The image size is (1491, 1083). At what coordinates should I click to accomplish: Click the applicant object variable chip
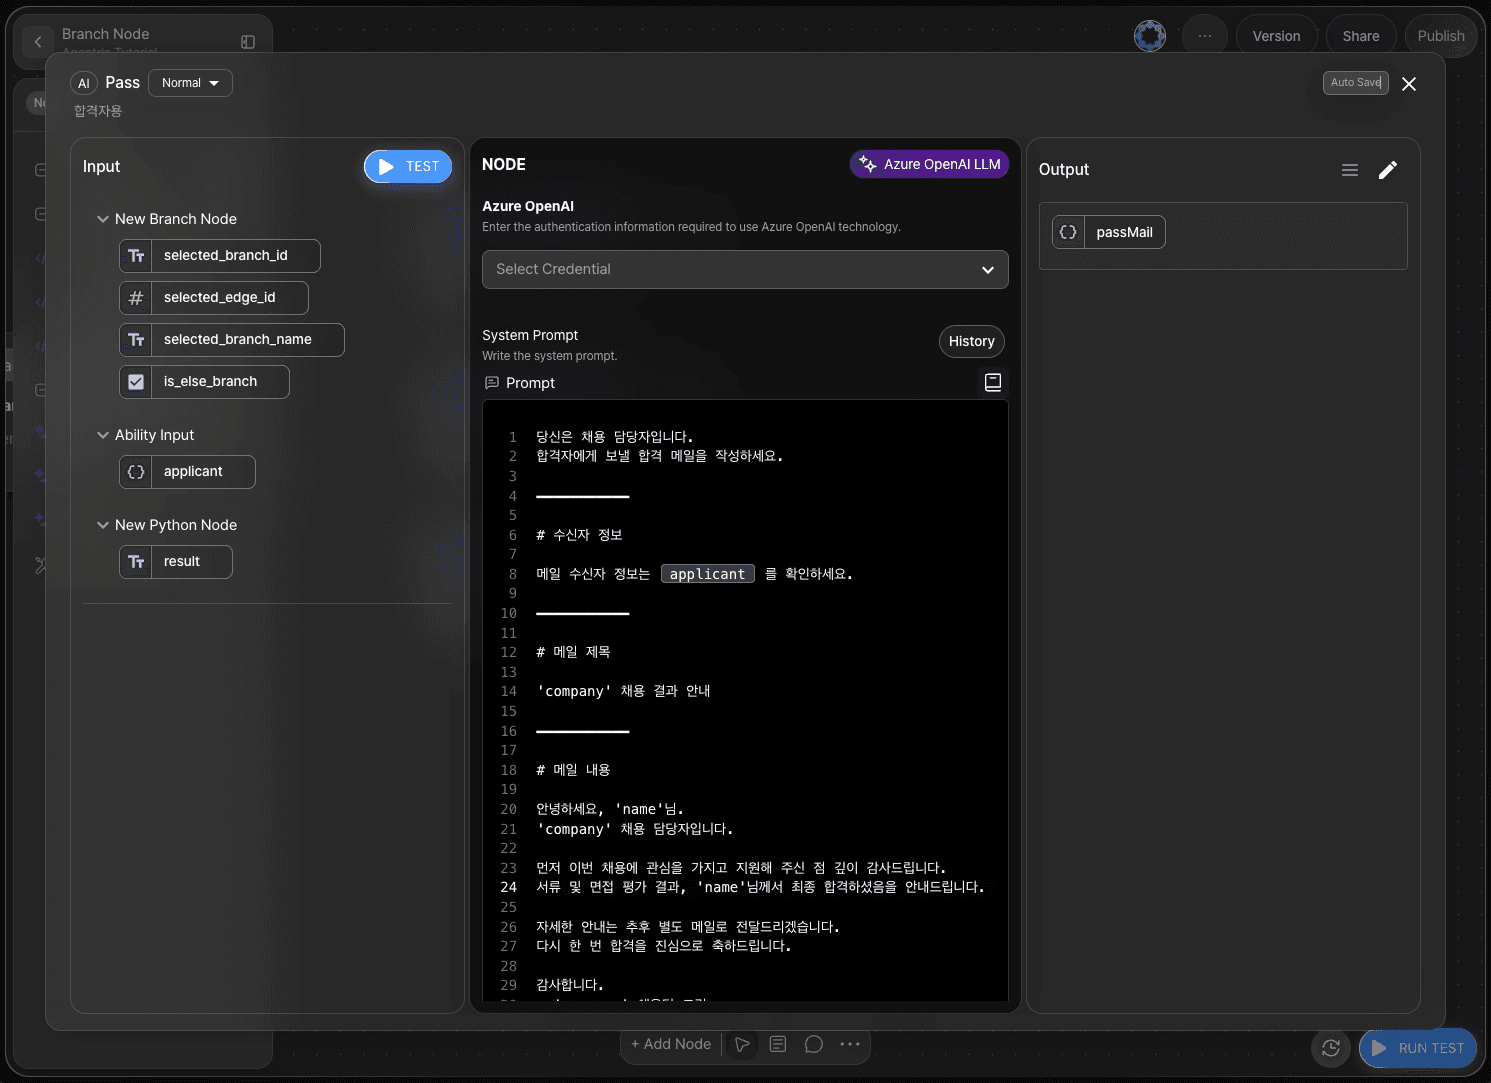pos(187,472)
